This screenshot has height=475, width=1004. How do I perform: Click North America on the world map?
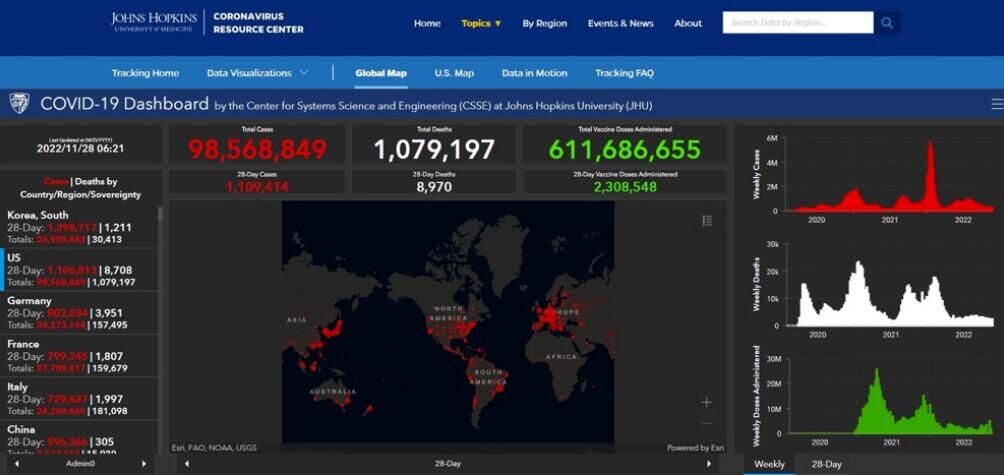pyautogui.click(x=449, y=313)
